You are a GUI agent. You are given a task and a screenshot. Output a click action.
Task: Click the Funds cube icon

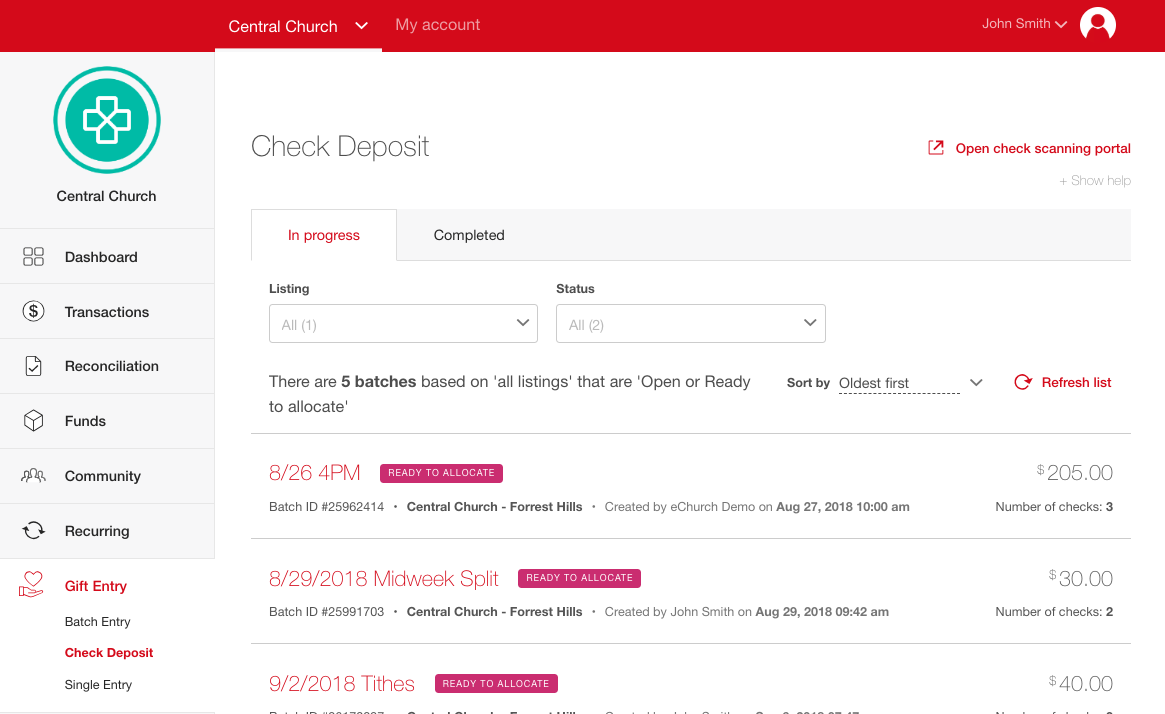33,421
